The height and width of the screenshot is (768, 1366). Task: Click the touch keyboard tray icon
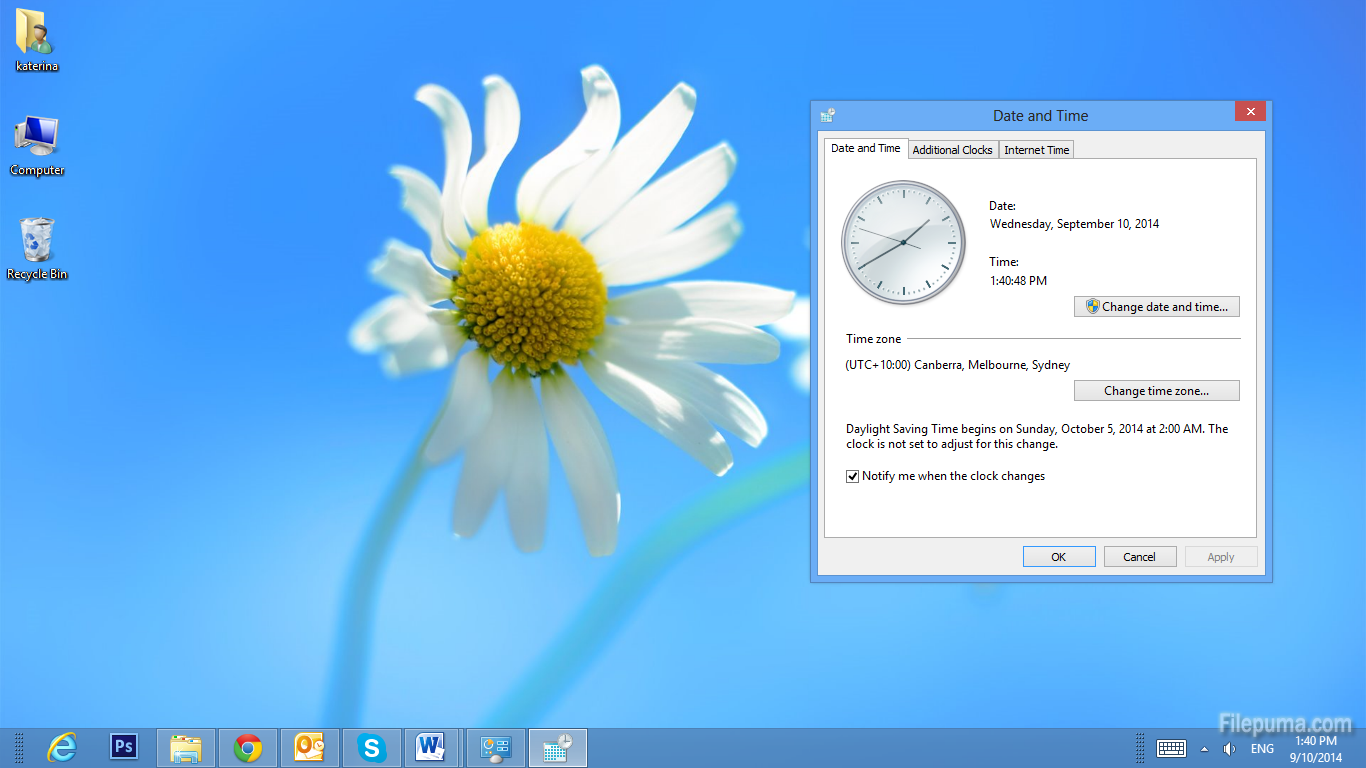pos(1171,748)
